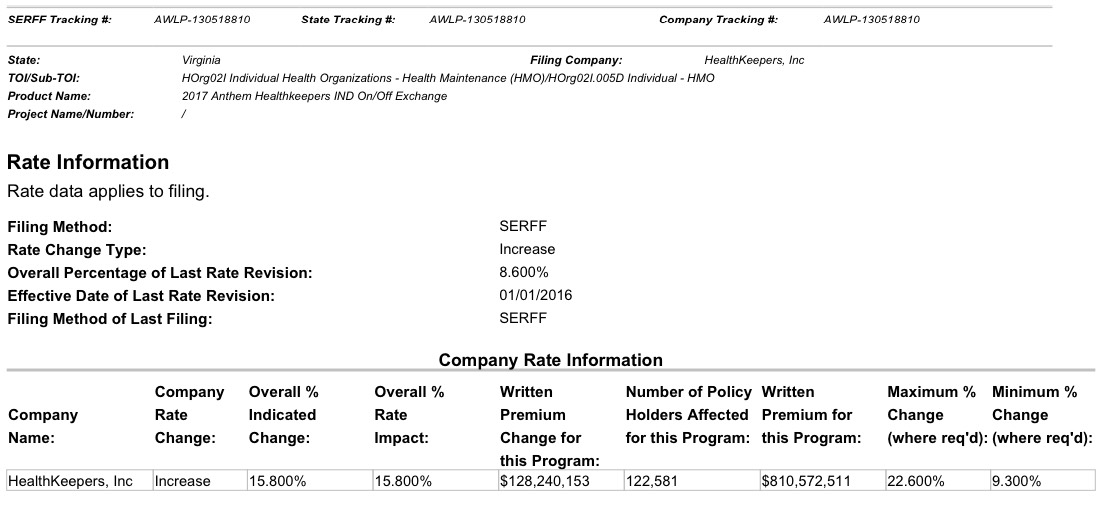Click the Company Rate Information table title
The width and height of the screenshot is (1106, 508).
[550, 360]
